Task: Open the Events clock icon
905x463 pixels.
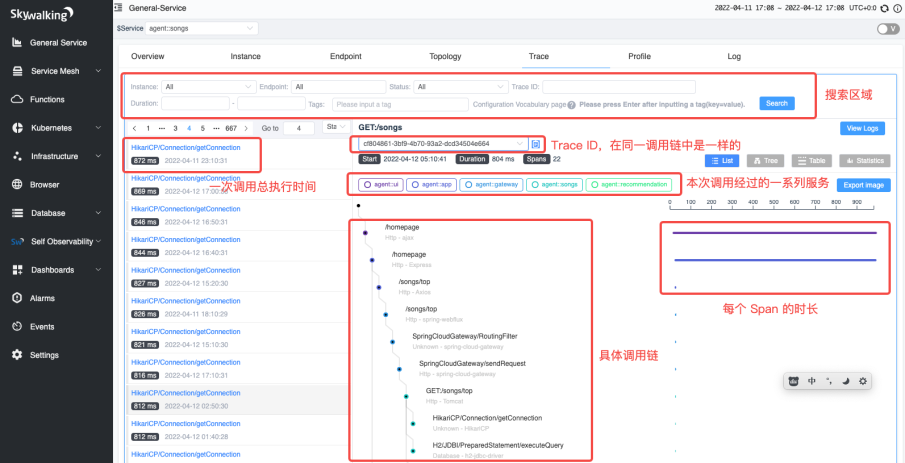Action: 17,326
